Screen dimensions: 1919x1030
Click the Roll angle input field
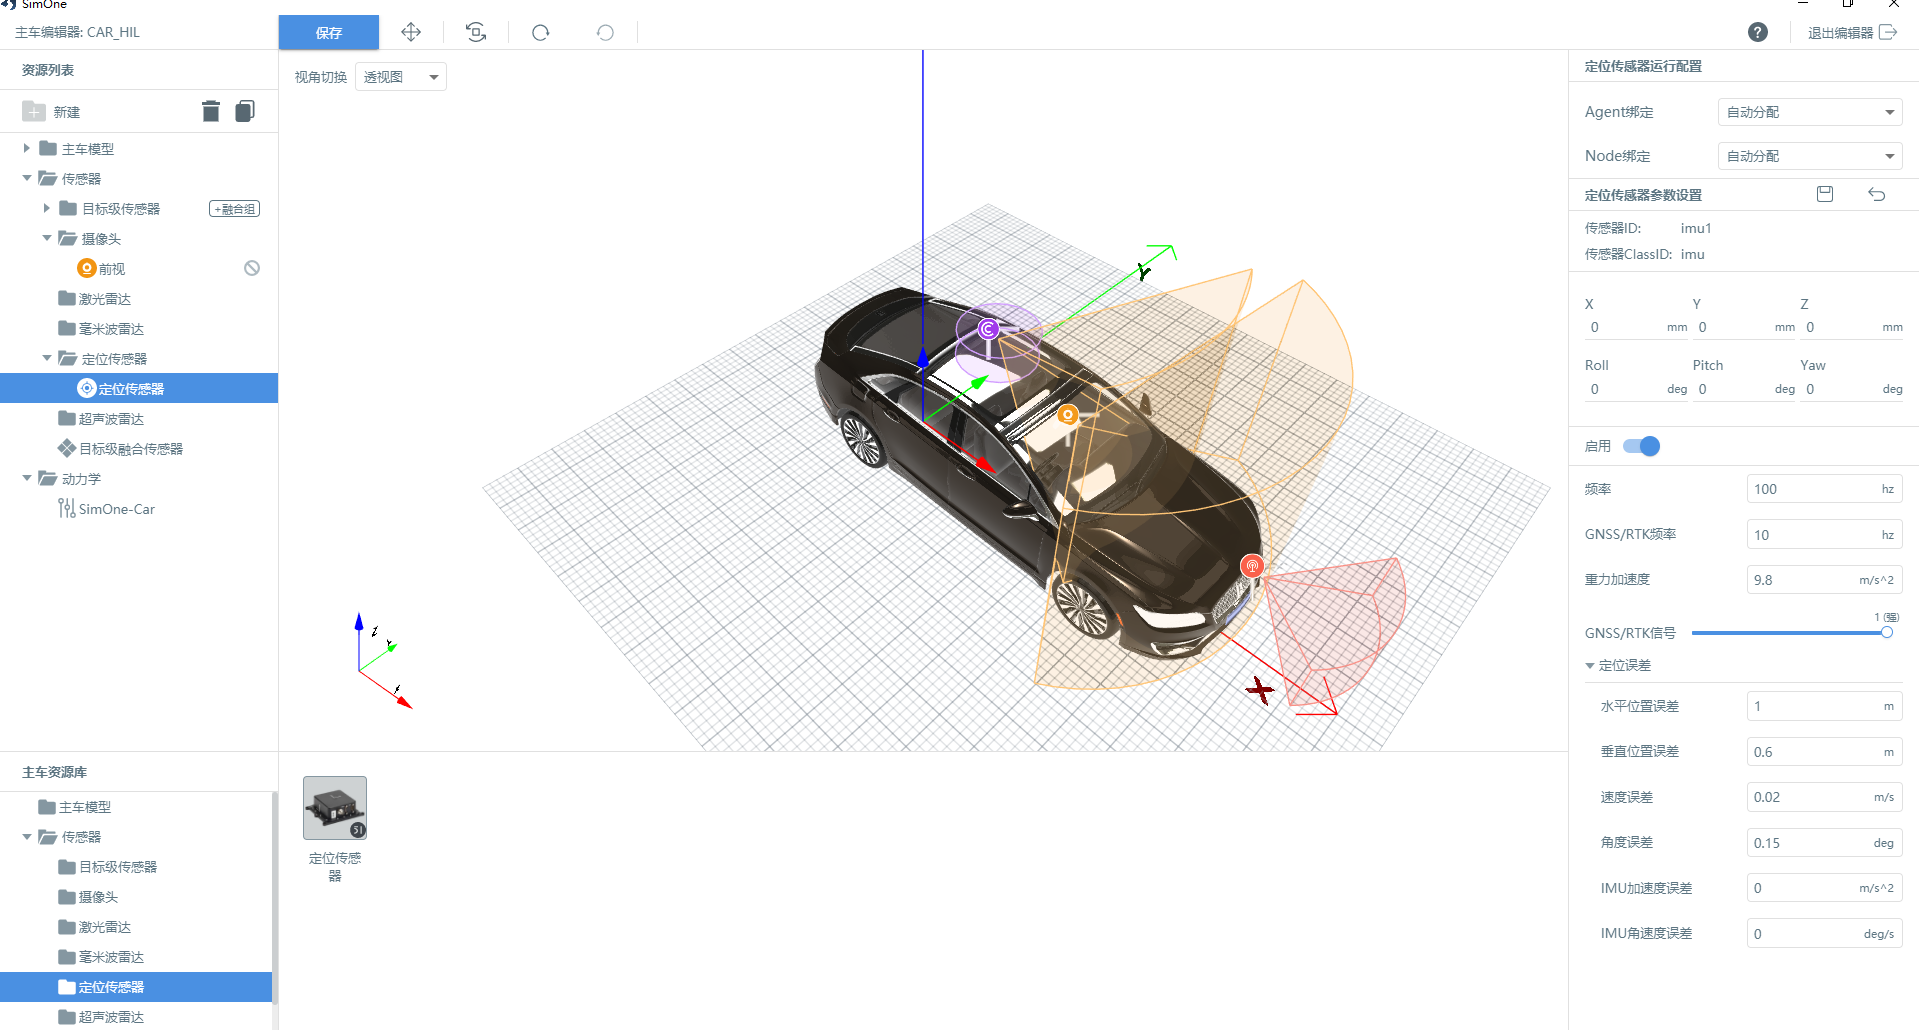1636,389
